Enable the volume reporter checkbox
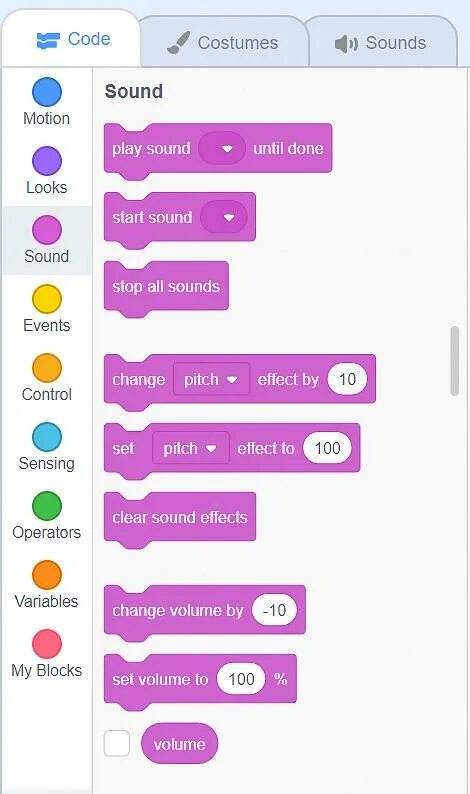Viewport: 470px width, 794px height. tap(116, 743)
